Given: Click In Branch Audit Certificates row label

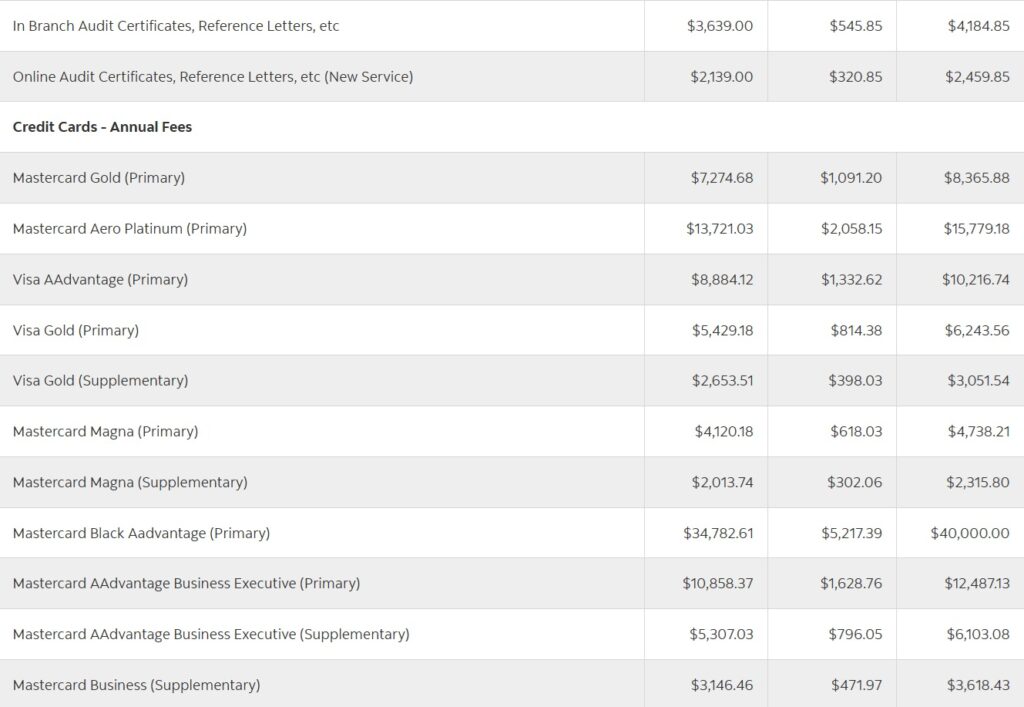Looking at the screenshot, I should click(x=176, y=26).
